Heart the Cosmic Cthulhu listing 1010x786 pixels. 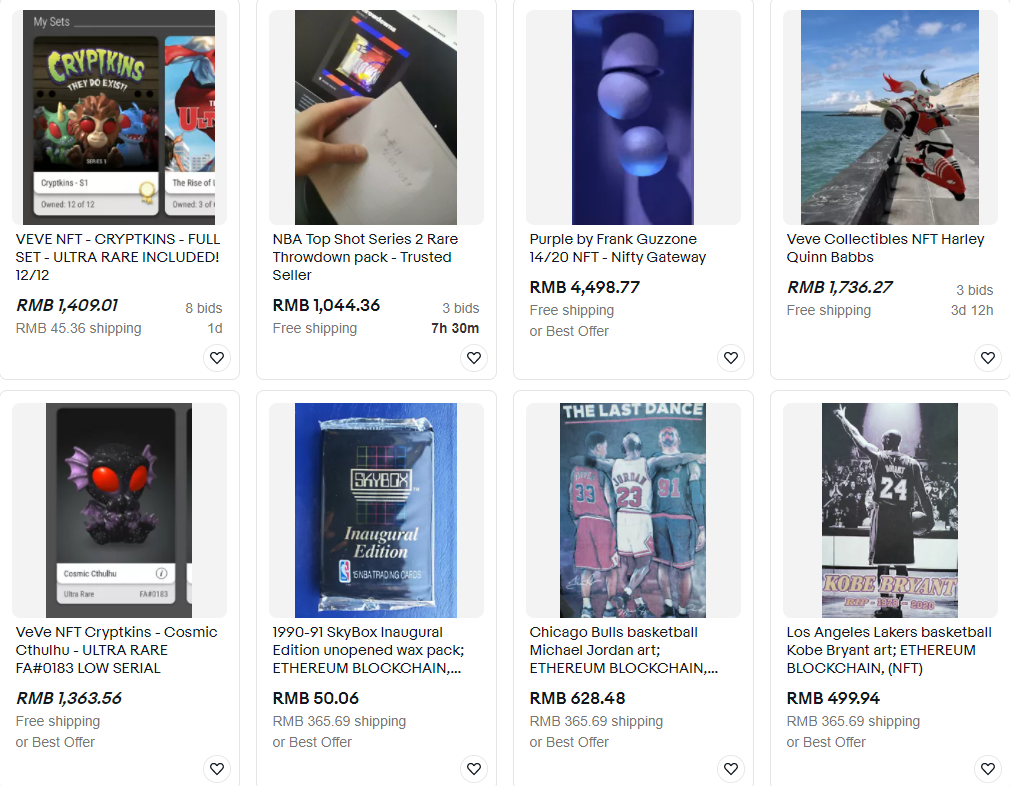tap(217, 769)
